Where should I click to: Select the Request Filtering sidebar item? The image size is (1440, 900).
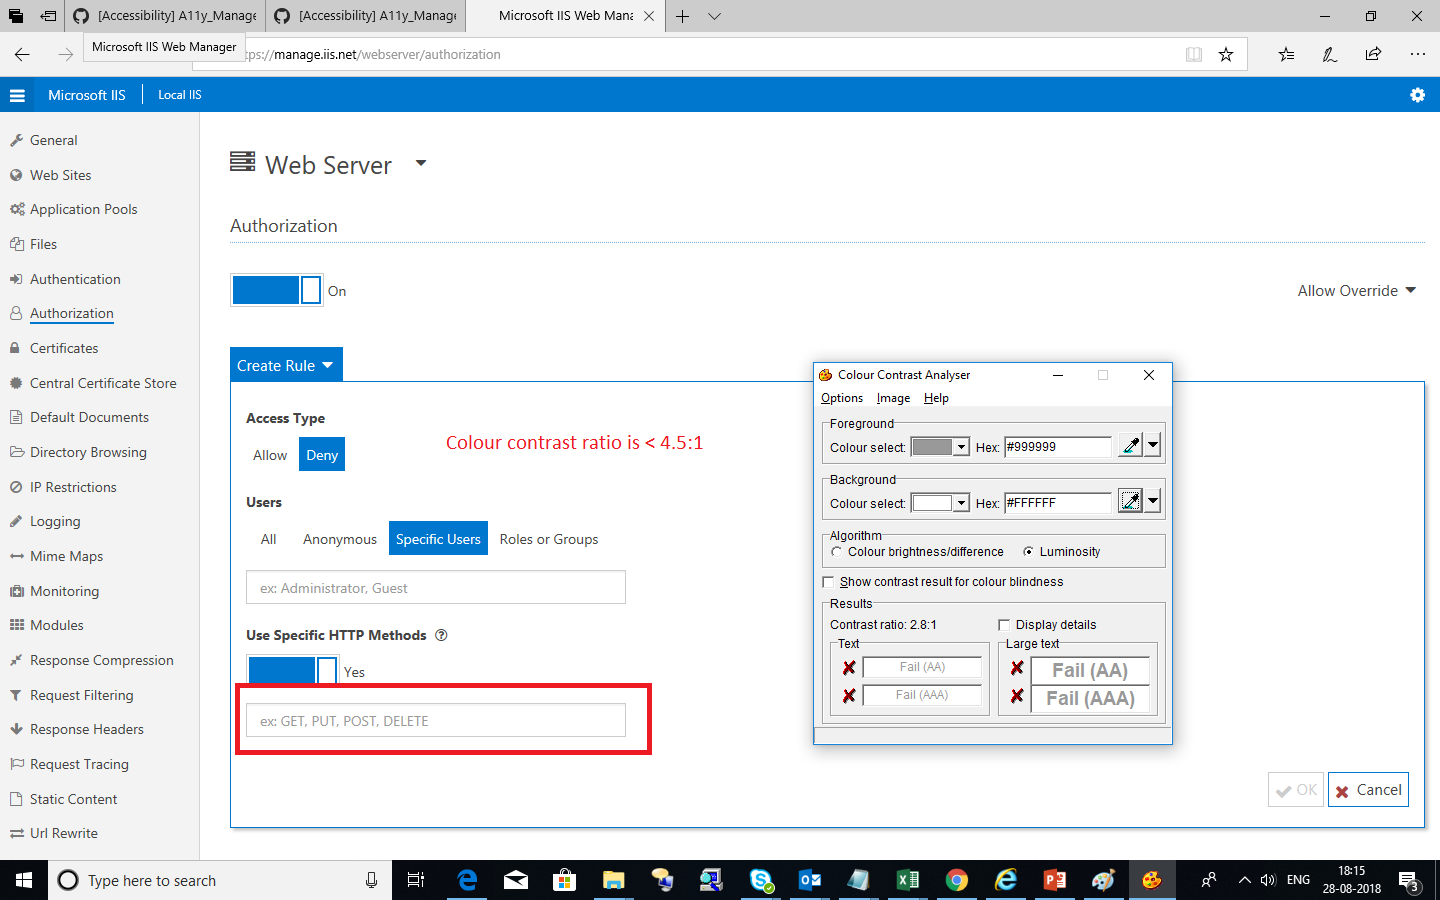point(83,694)
